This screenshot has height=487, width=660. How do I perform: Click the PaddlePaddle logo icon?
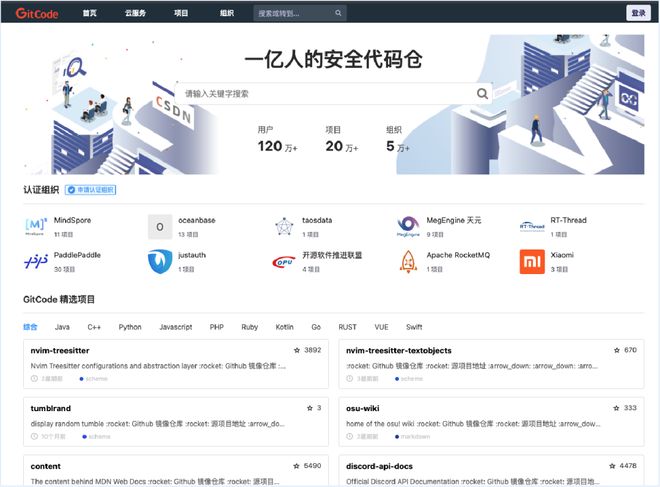click(x=35, y=261)
